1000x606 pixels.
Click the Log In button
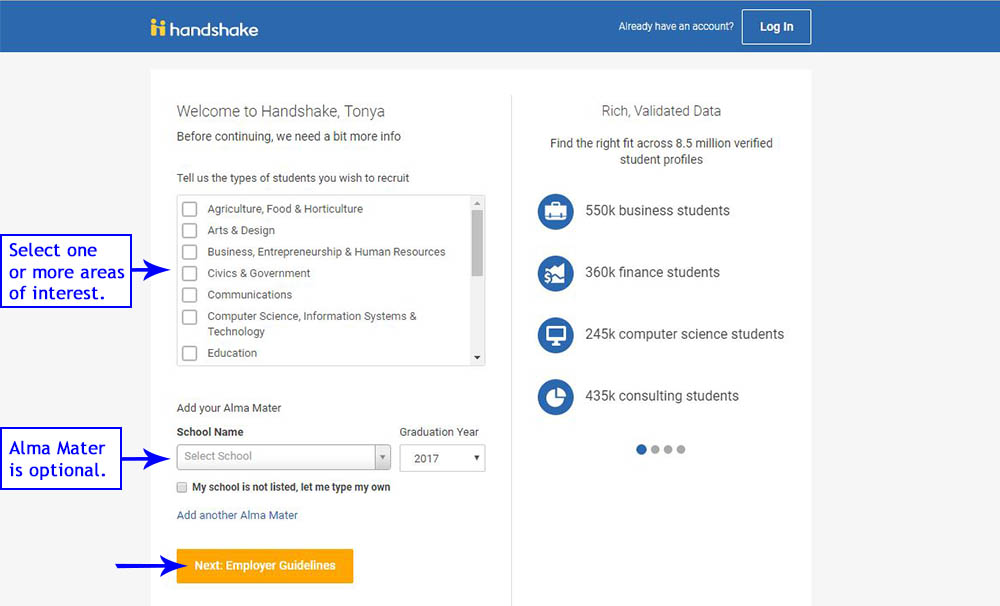[x=776, y=27]
